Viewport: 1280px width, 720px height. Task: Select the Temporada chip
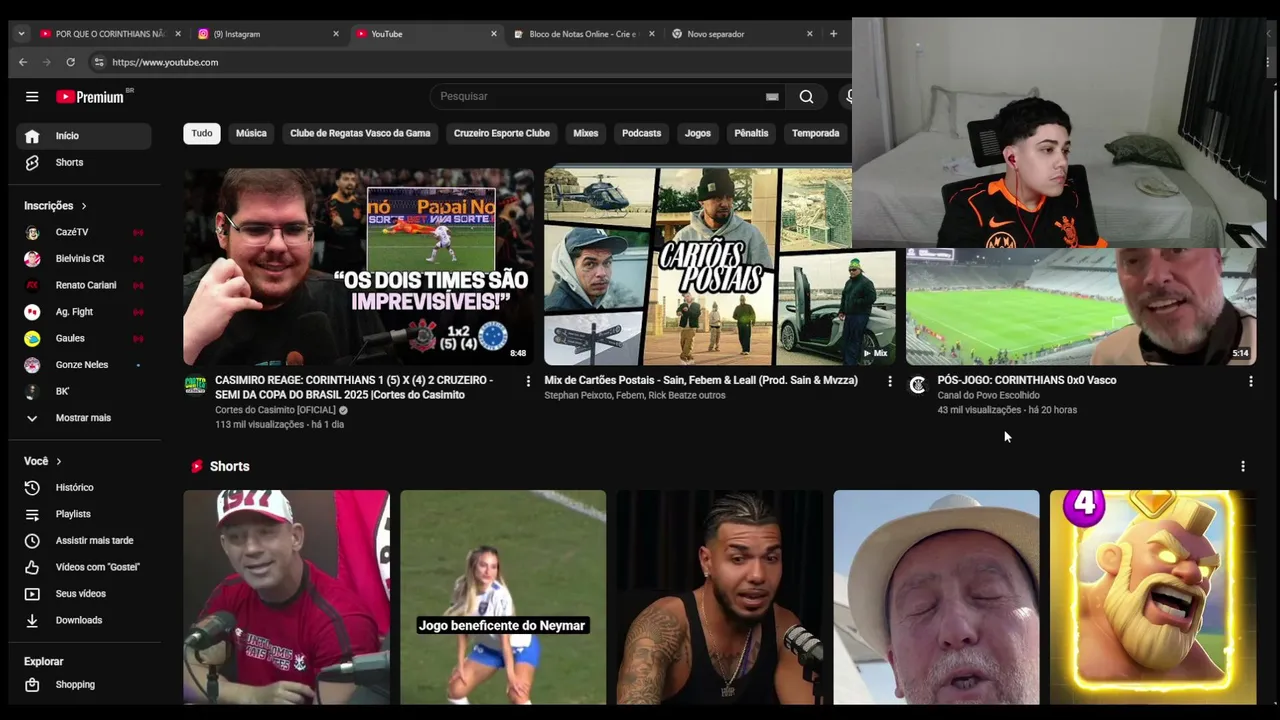point(816,133)
